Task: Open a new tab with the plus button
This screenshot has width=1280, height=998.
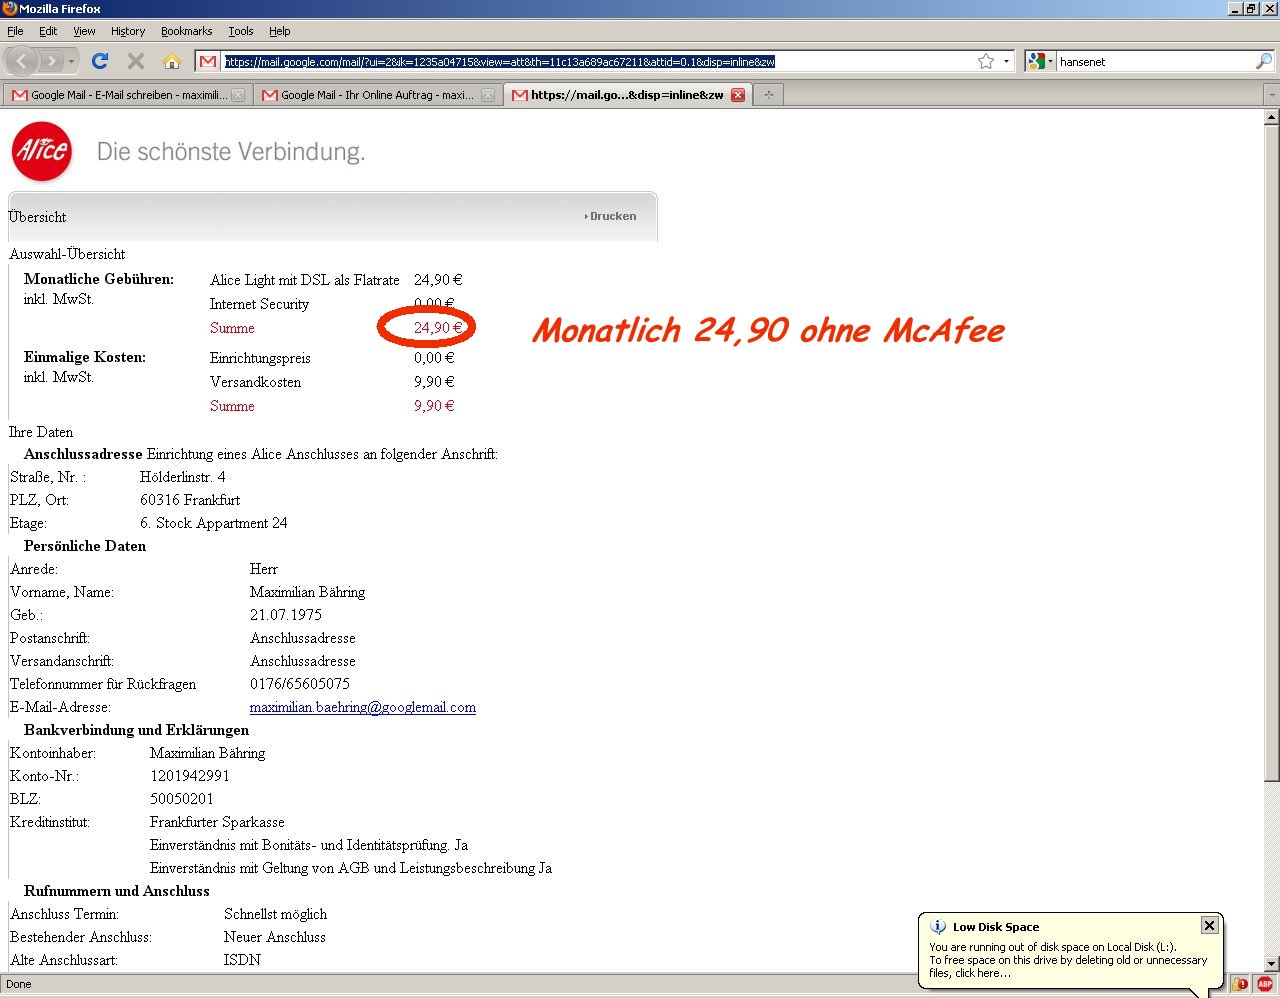Action: click(769, 95)
